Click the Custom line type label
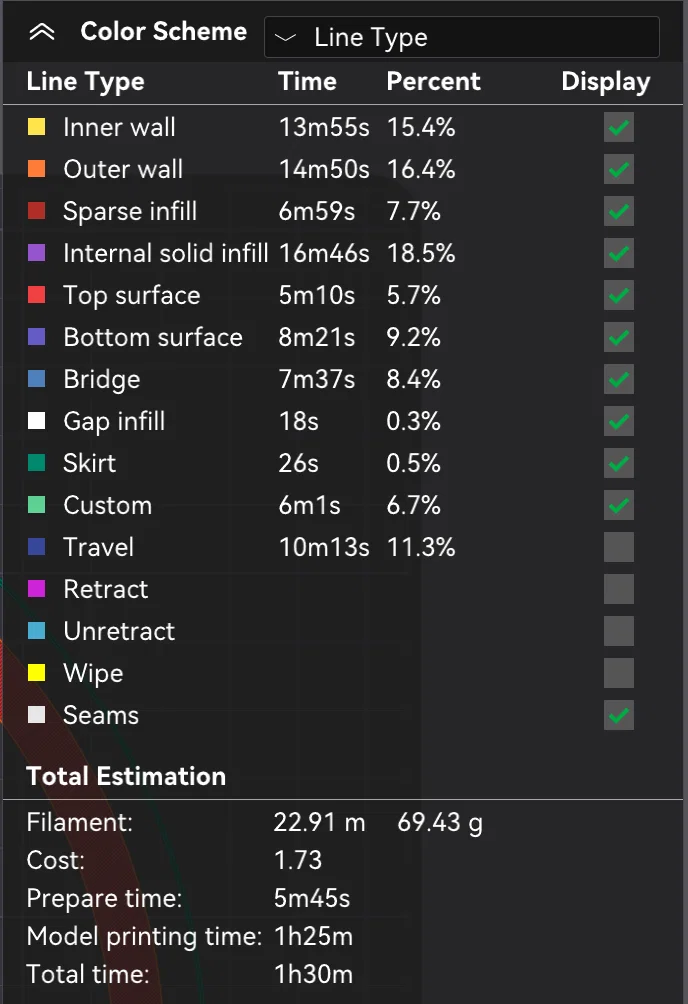The image size is (688, 1004). click(x=107, y=505)
